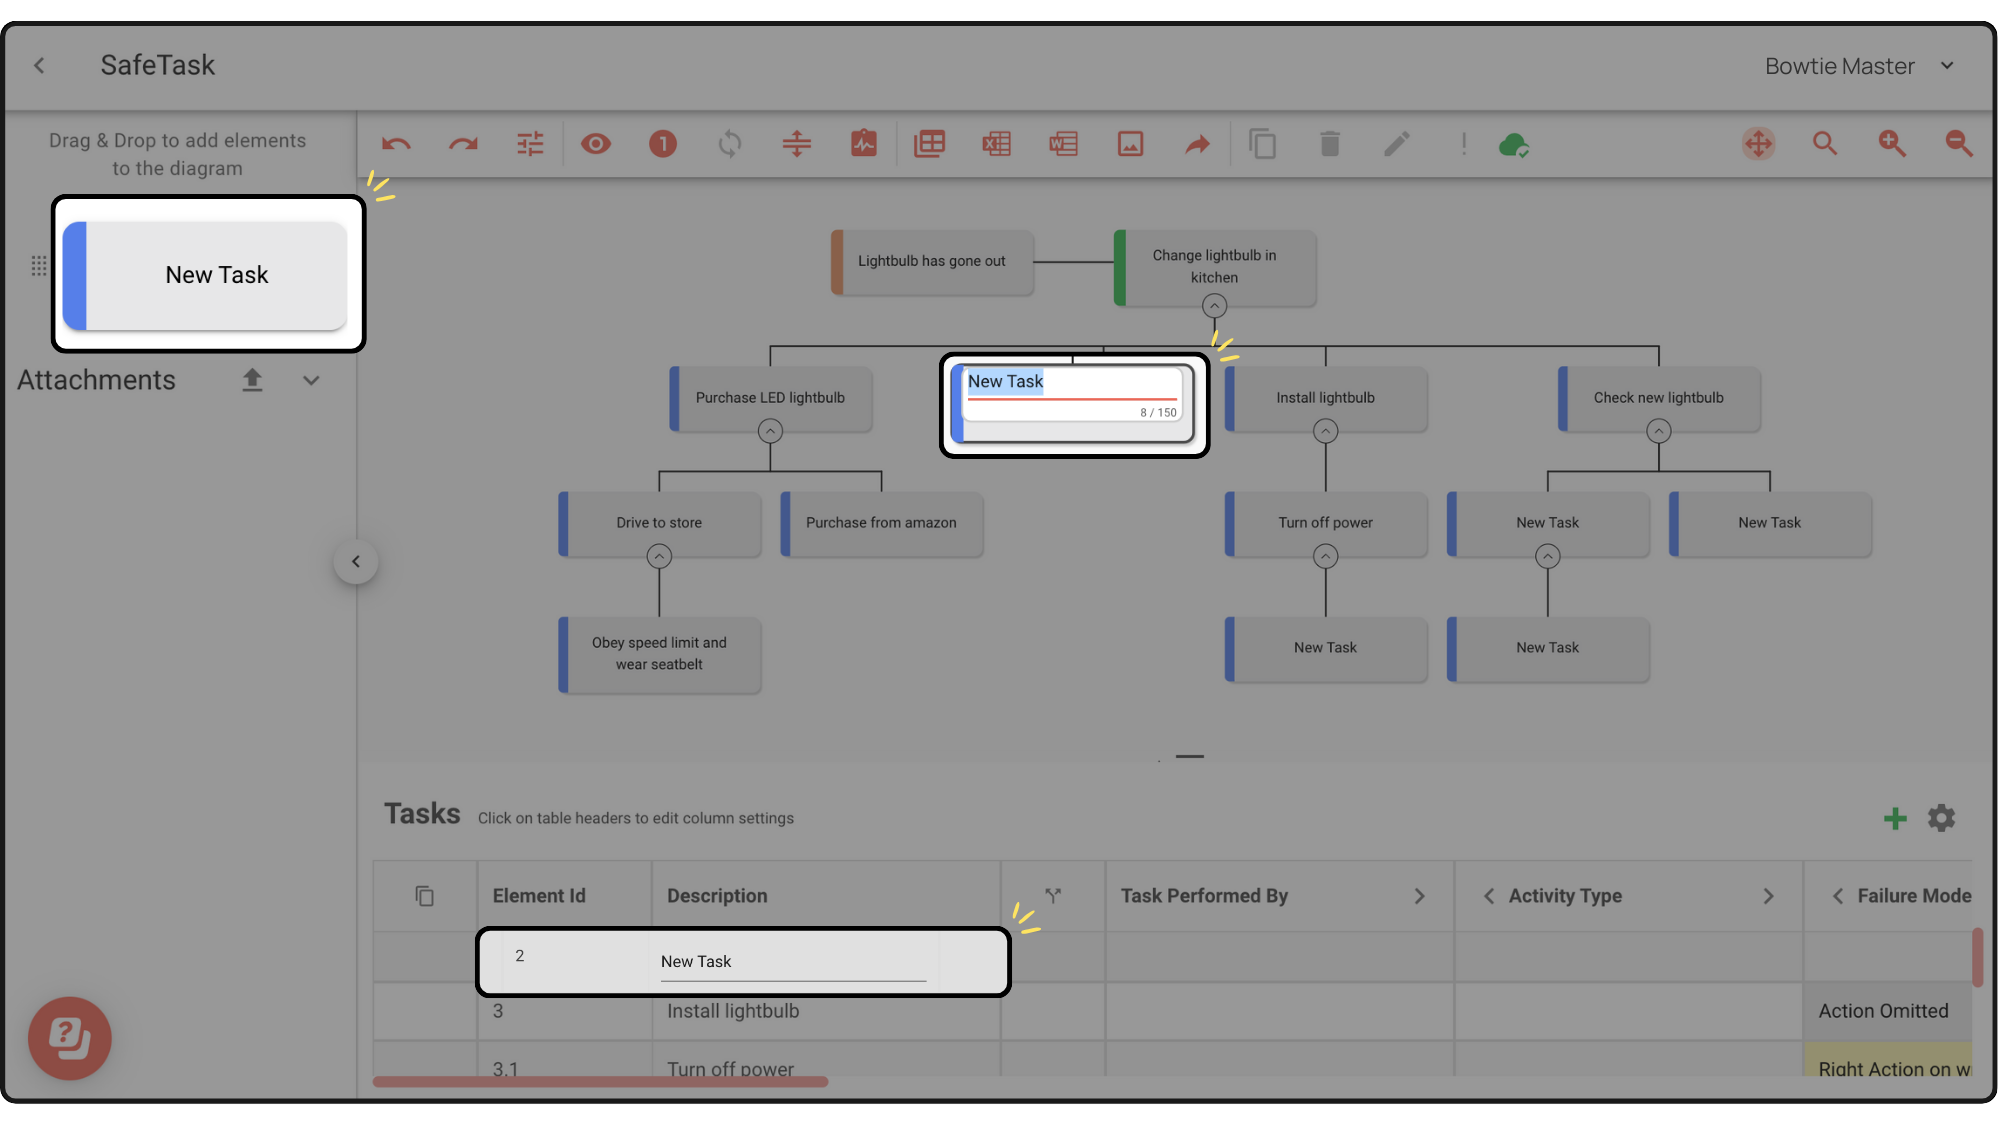Export the diagram as an image
The height and width of the screenshot is (1125, 2000).
click(1130, 144)
